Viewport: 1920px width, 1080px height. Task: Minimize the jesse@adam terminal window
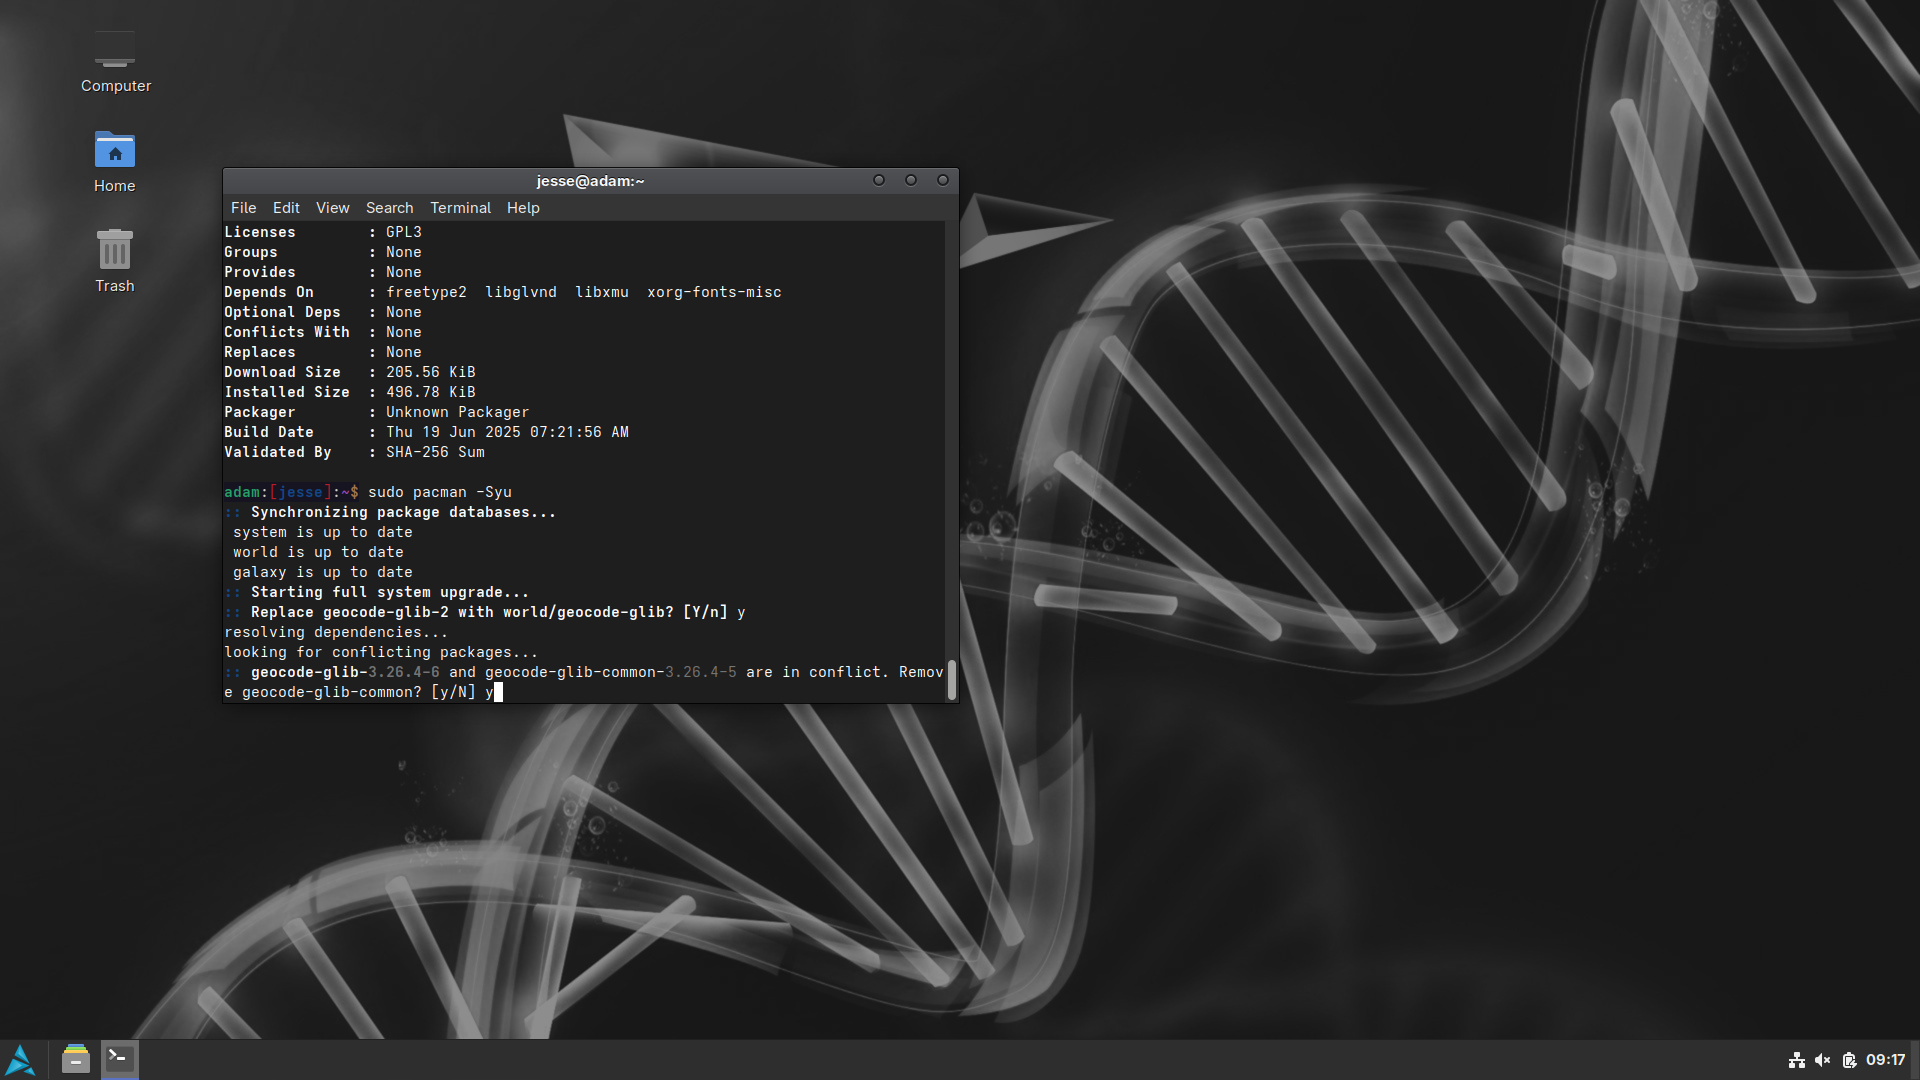(879, 180)
